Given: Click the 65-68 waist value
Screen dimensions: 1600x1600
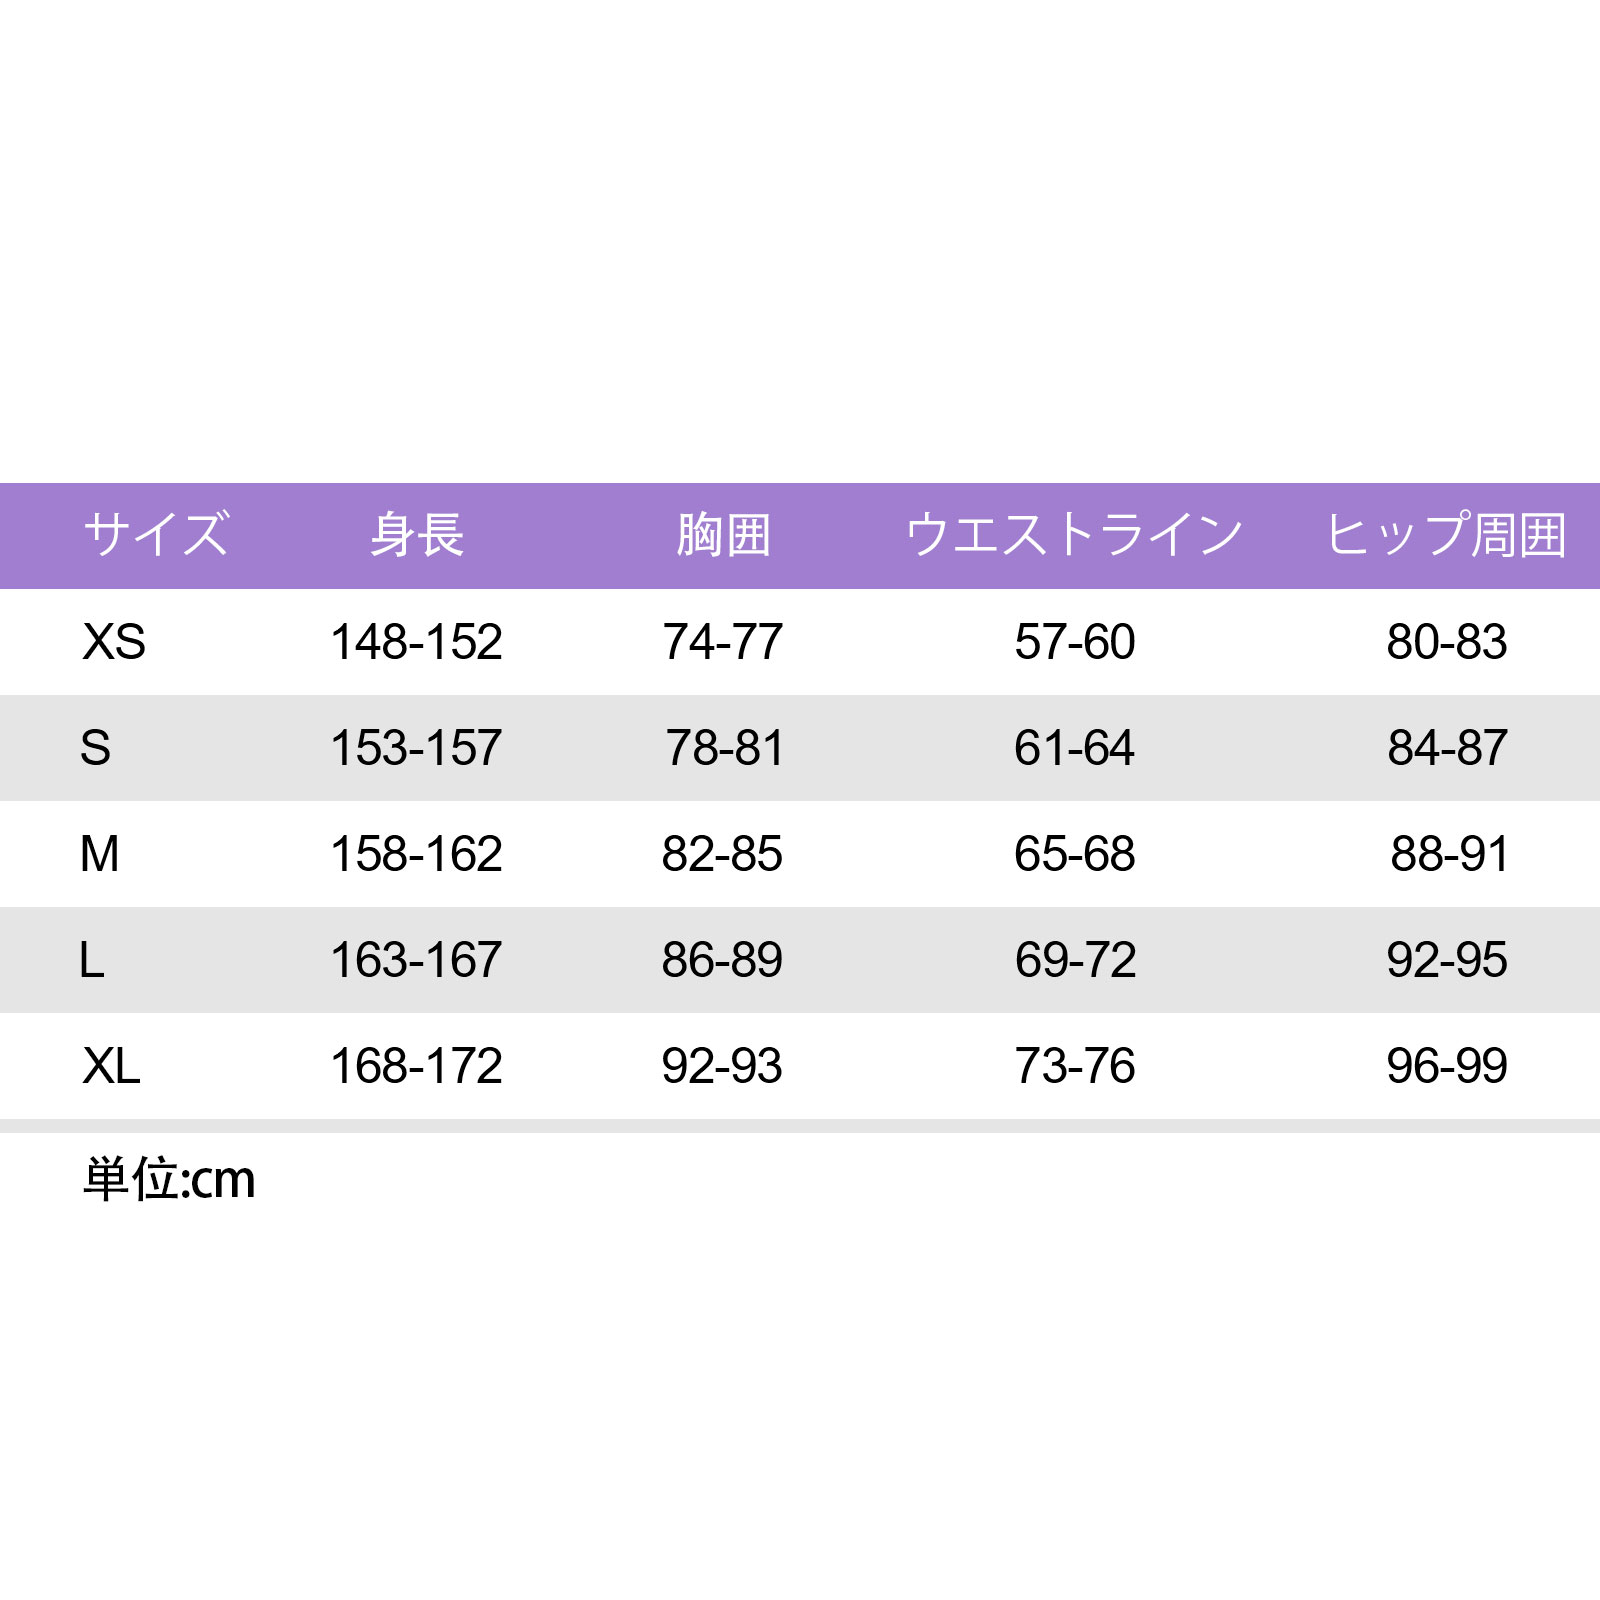Looking at the screenshot, I should click(1075, 854).
